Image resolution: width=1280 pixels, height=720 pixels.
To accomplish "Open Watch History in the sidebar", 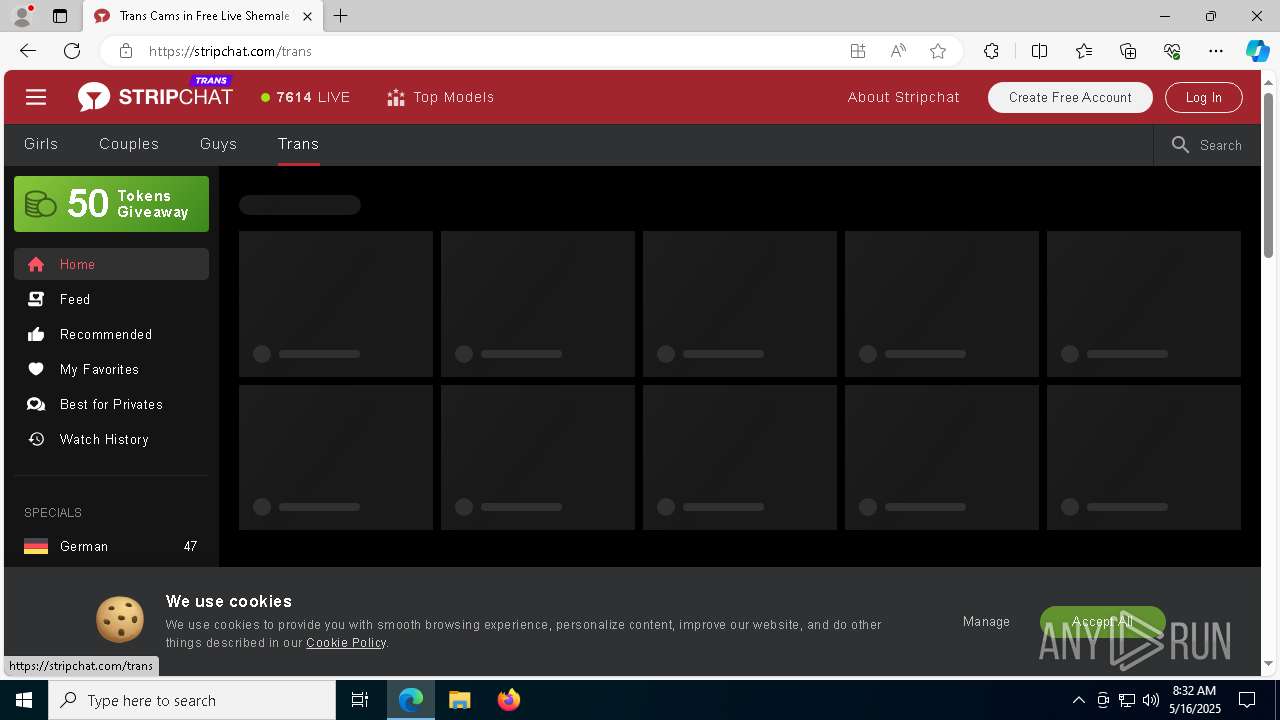I will click(x=111, y=439).
